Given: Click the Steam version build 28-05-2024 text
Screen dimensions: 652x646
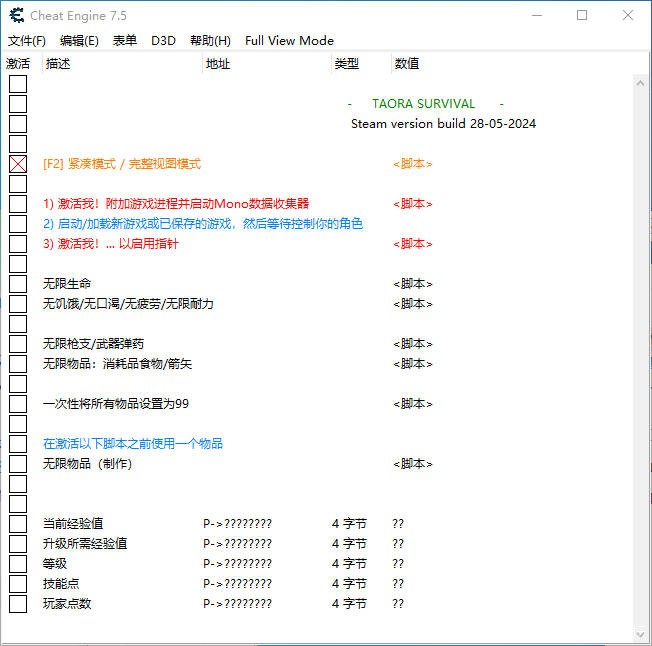Looking at the screenshot, I should click(x=443, y=123).
